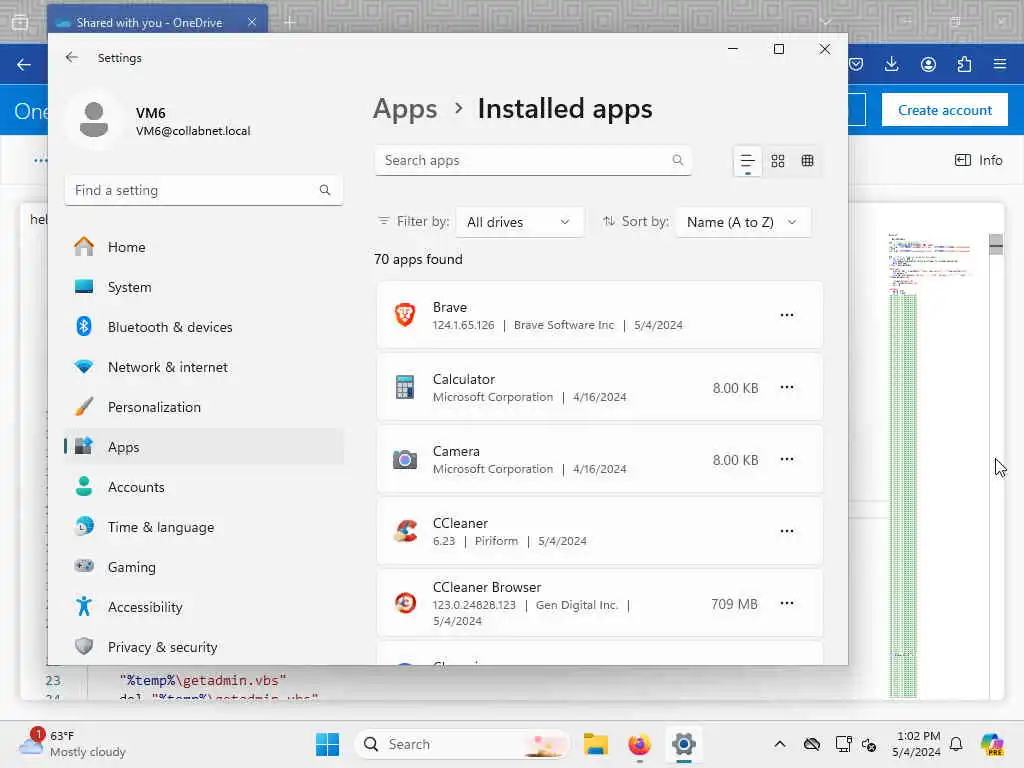
Task: Close the OneDrive browser tab
Action: tap(251, 22)
